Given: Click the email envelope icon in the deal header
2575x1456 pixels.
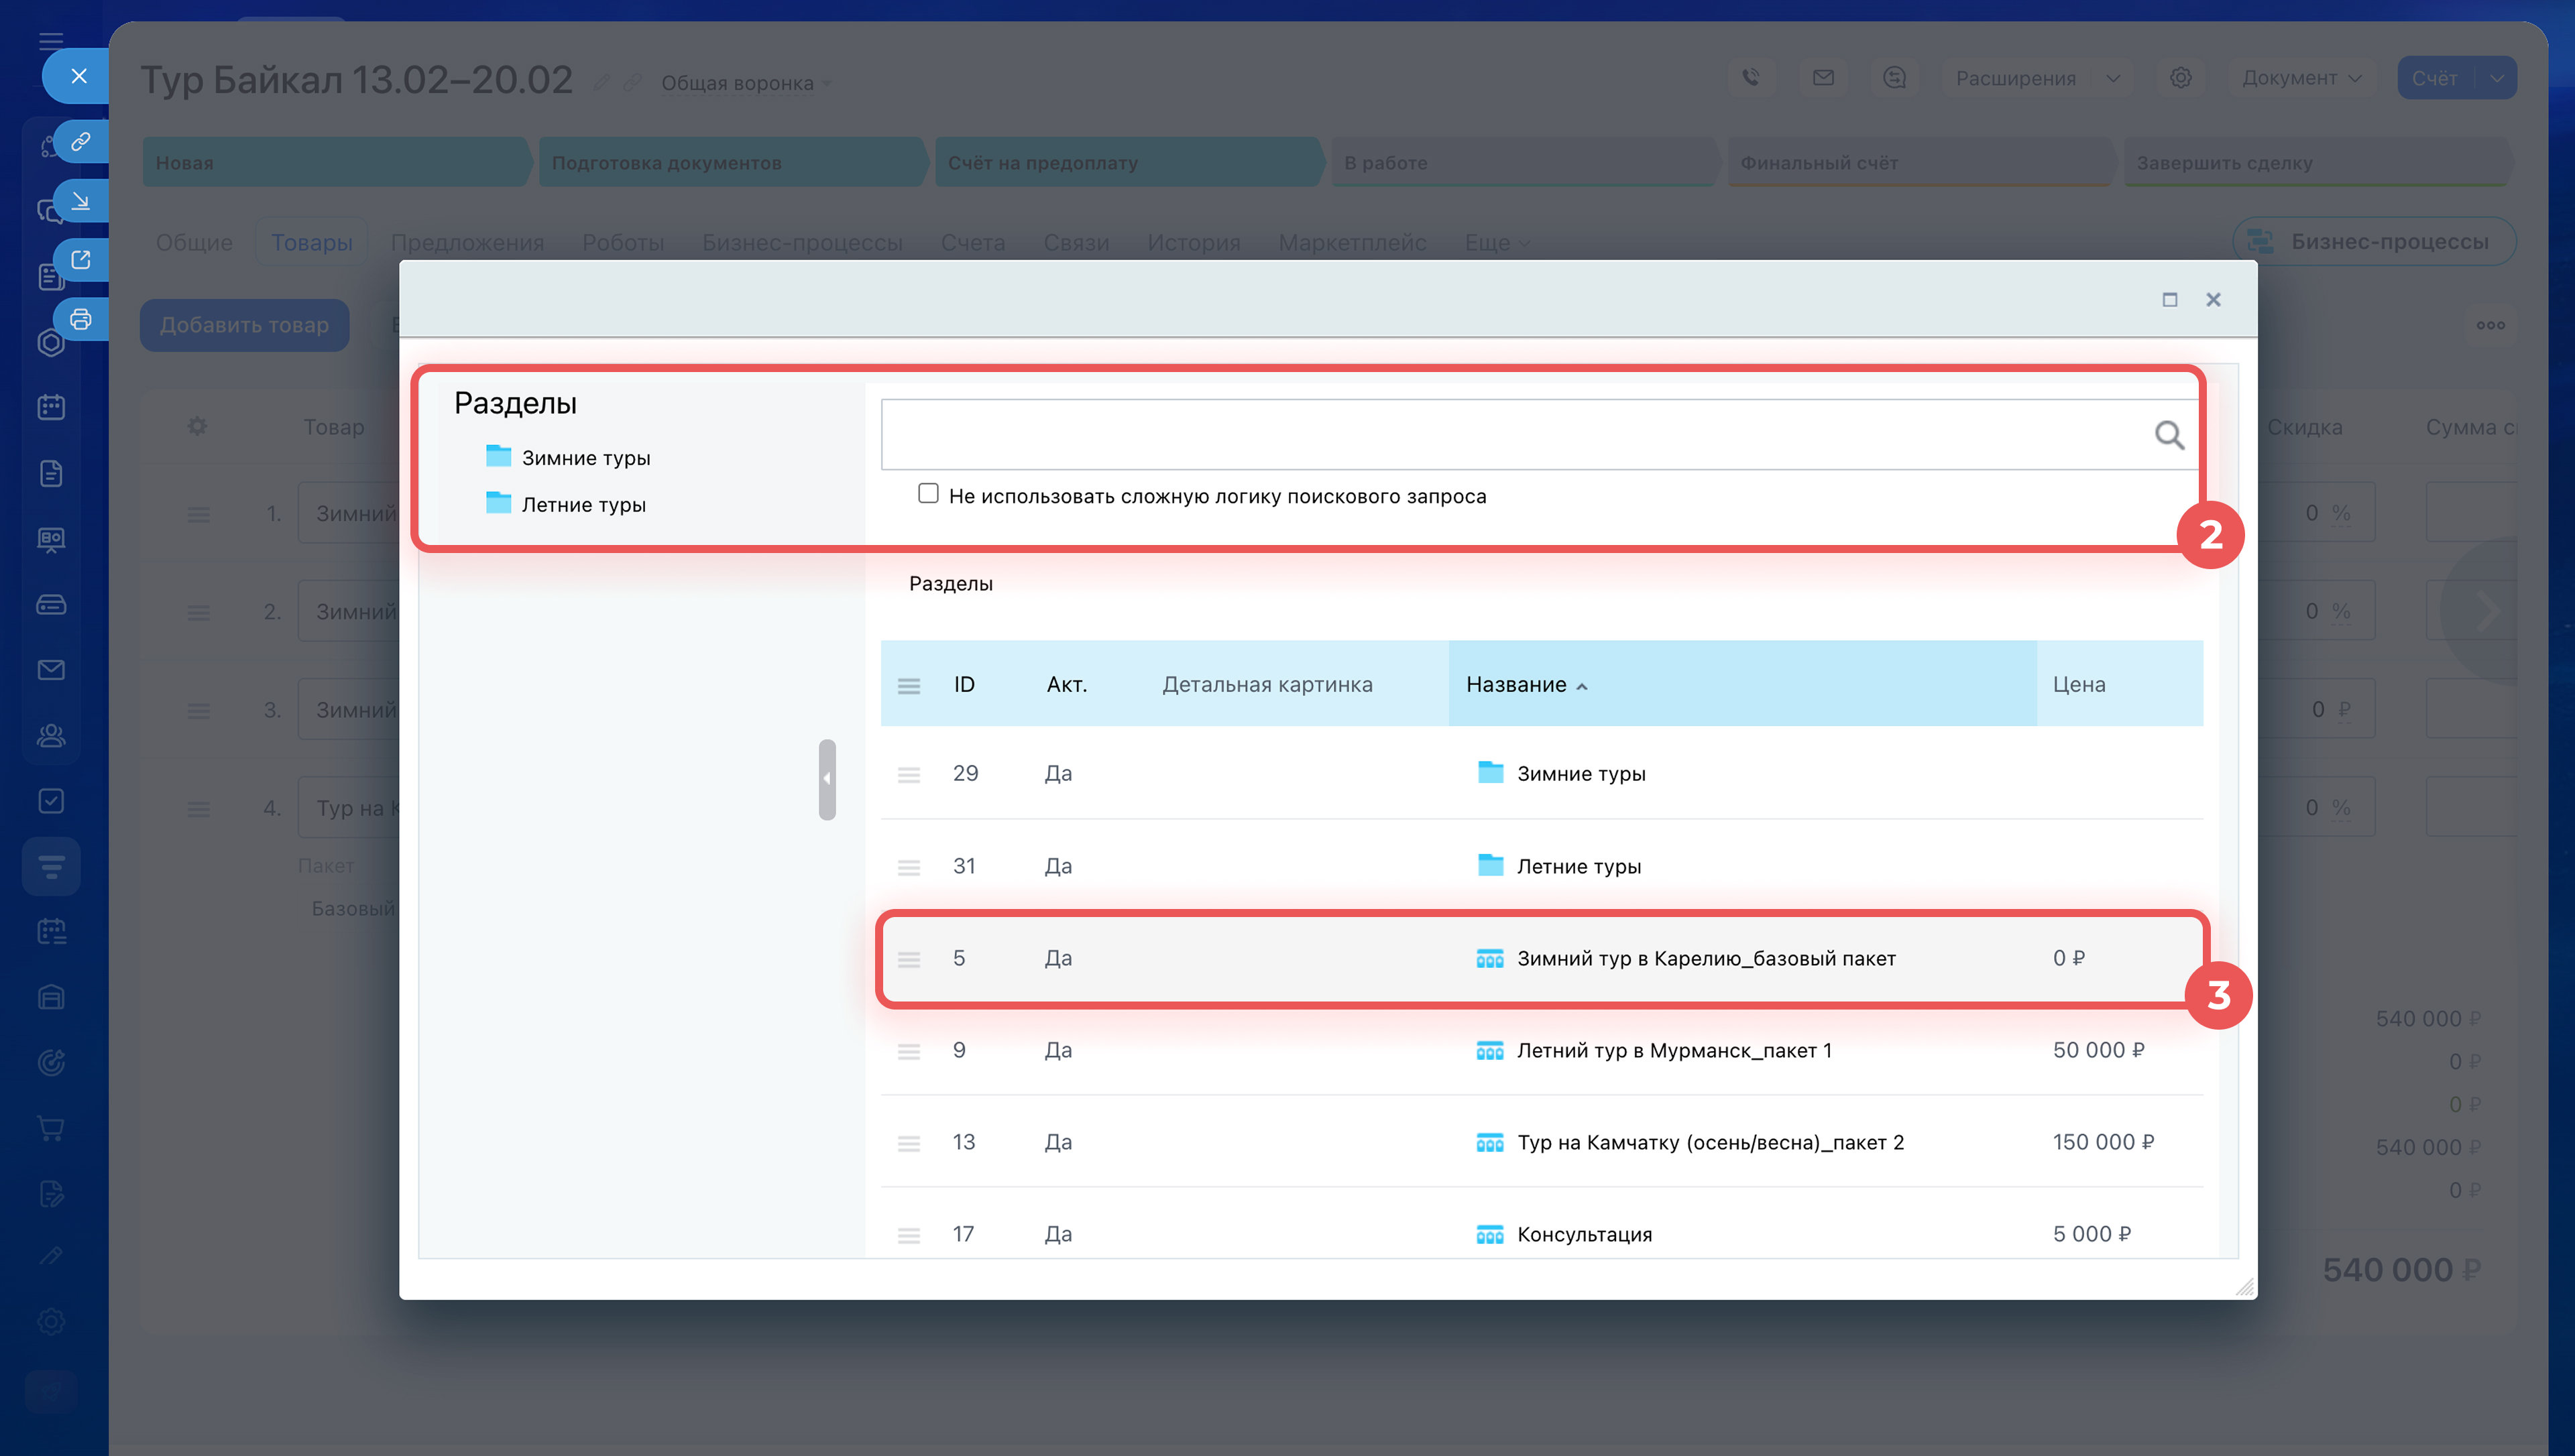Looking at the screenshot, I should [1823, 78].
